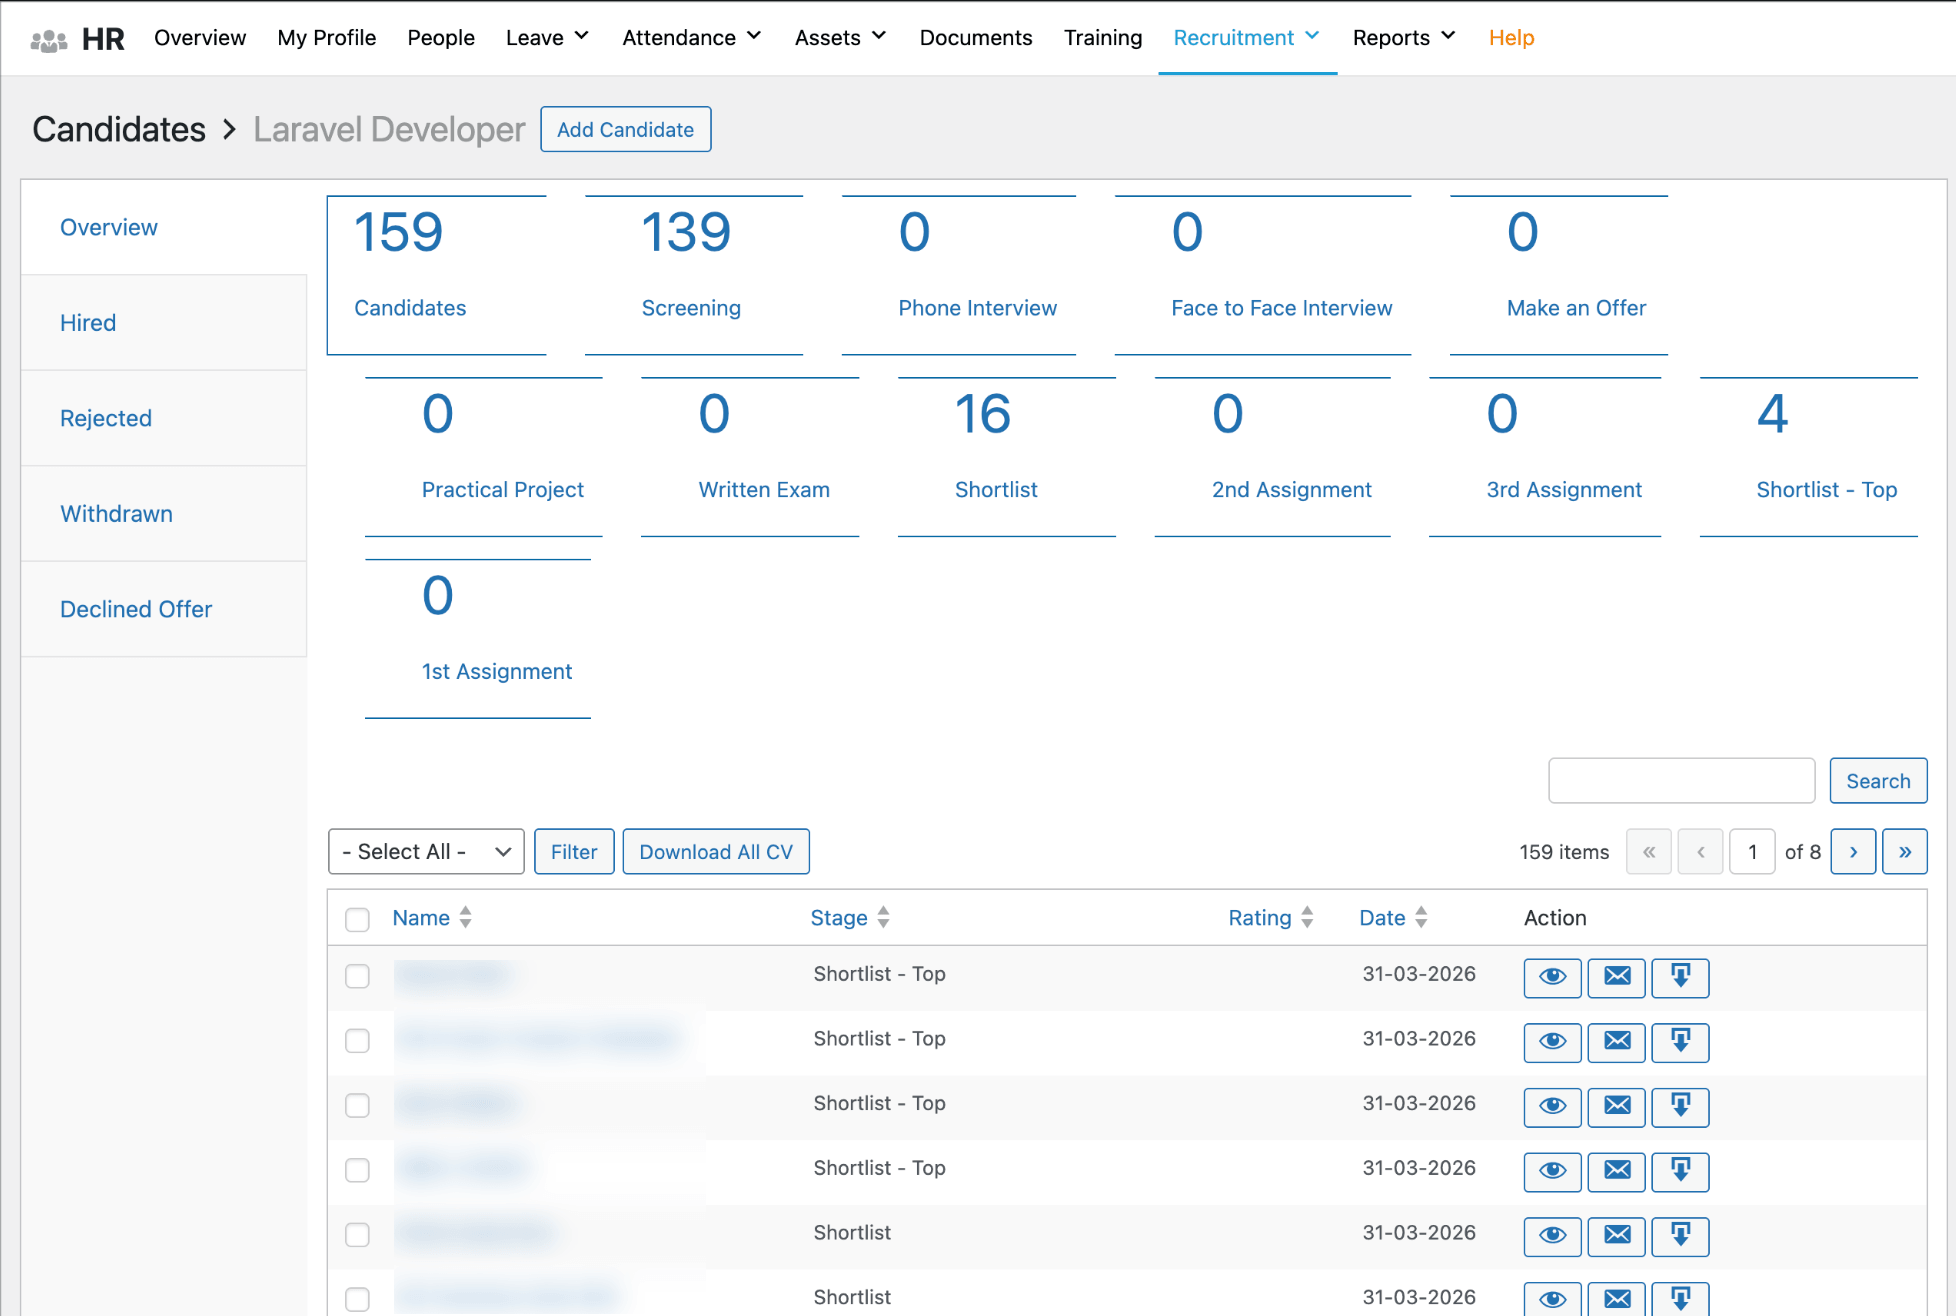The height and width of the screenshot is (1316, 1956).
Task: Check the select-all checkbox in the table header
Action: tap(357, 919)
